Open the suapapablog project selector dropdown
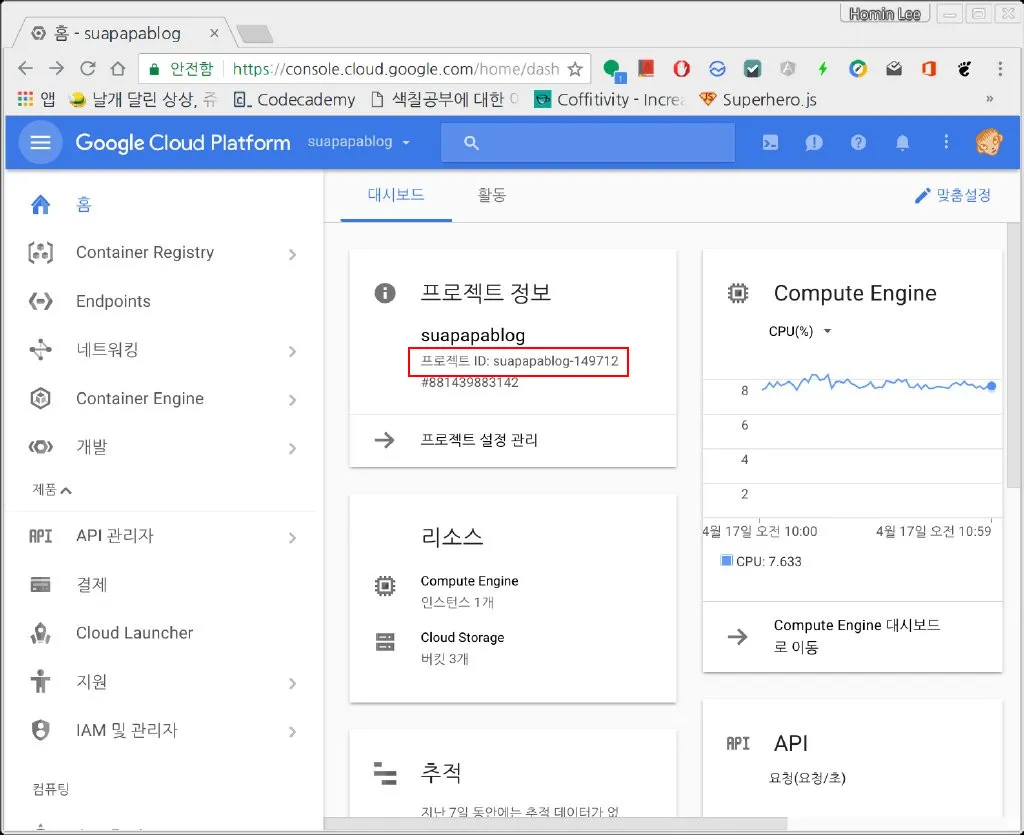This screenshot has height=835, width=1024. [359, 142]
